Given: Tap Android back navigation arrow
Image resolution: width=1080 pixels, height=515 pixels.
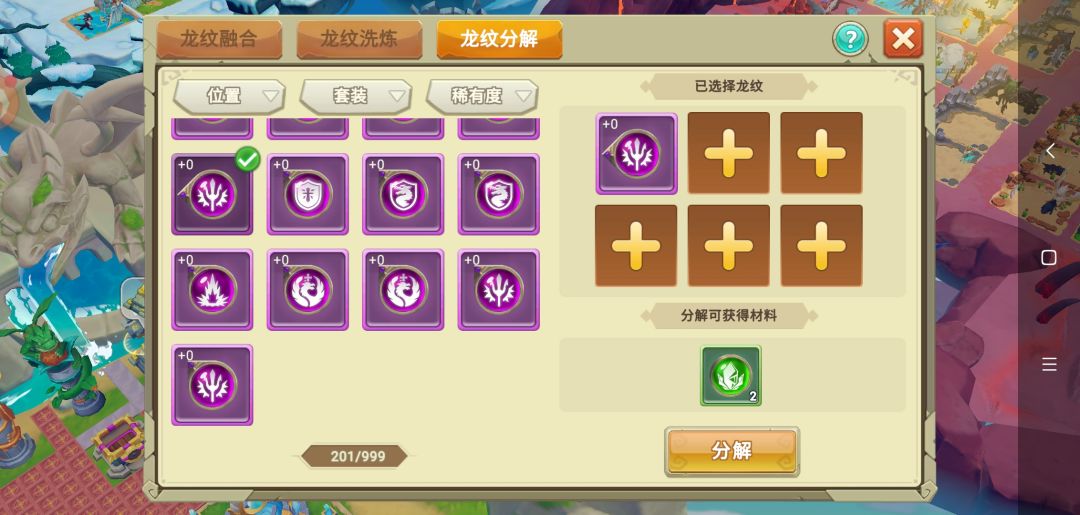Looking at the screenshot, I should click(1050, 150).
